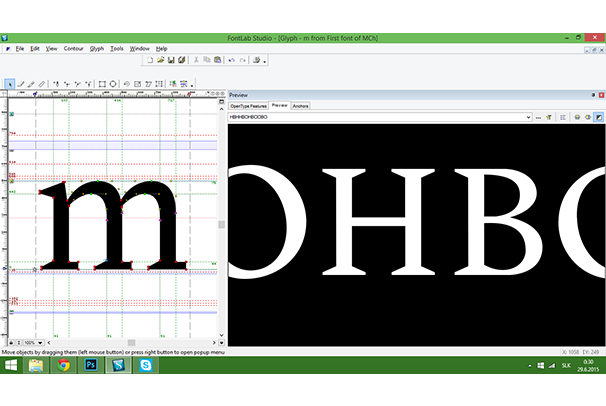
Task: Toggle the lock icon on left ruler
Action: [11, 115]
